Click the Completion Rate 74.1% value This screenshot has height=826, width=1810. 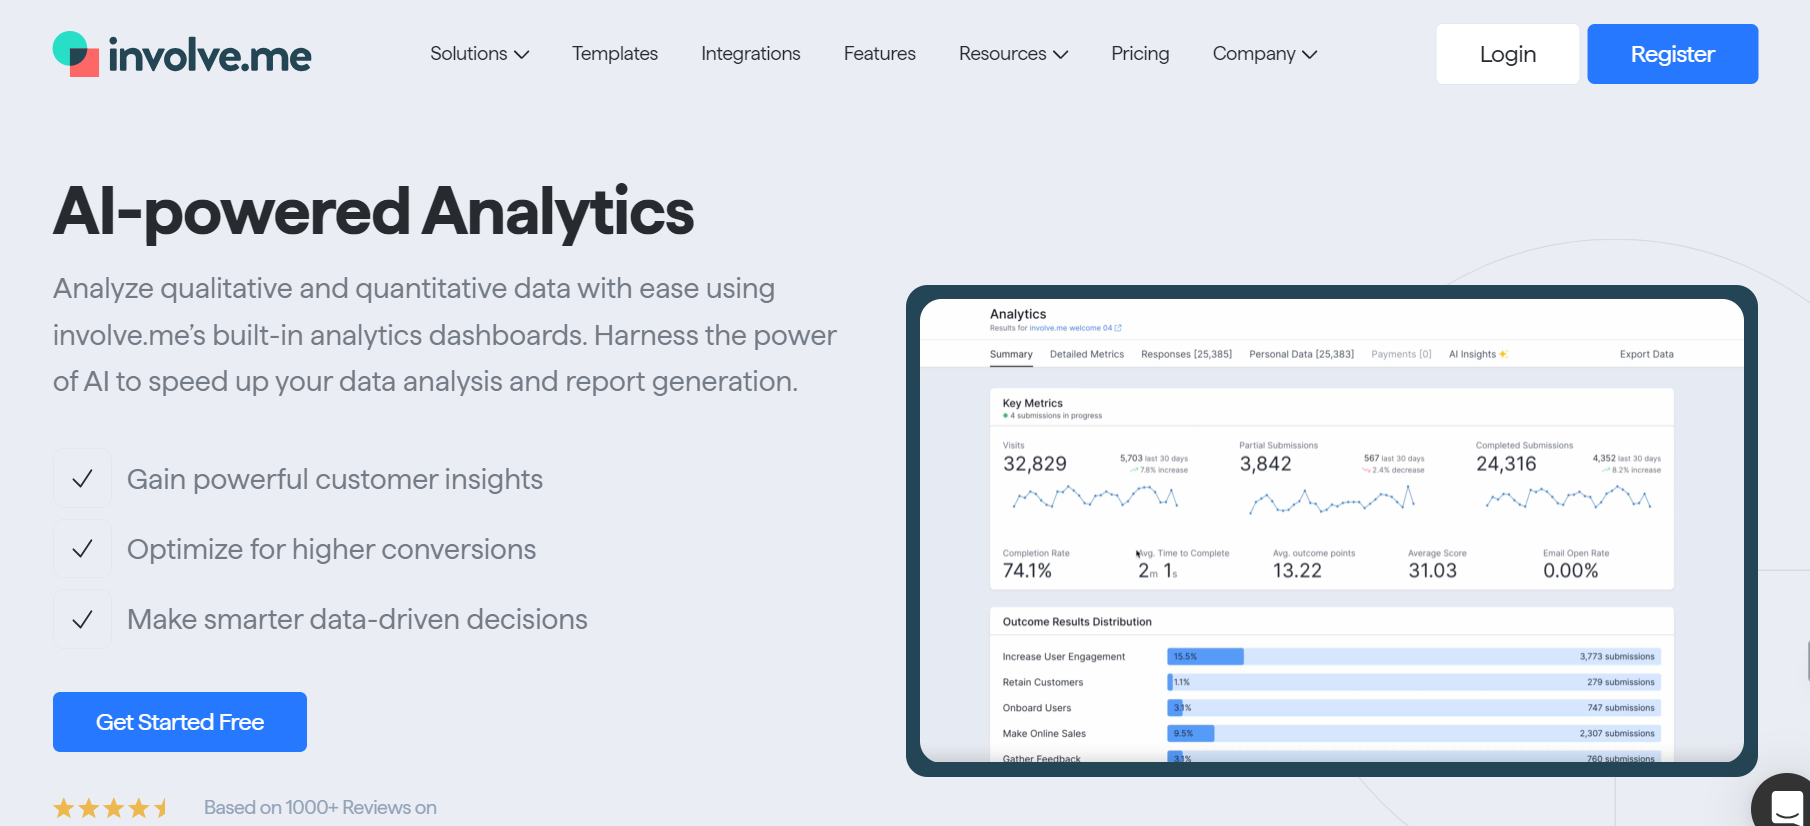point(1027,571)
